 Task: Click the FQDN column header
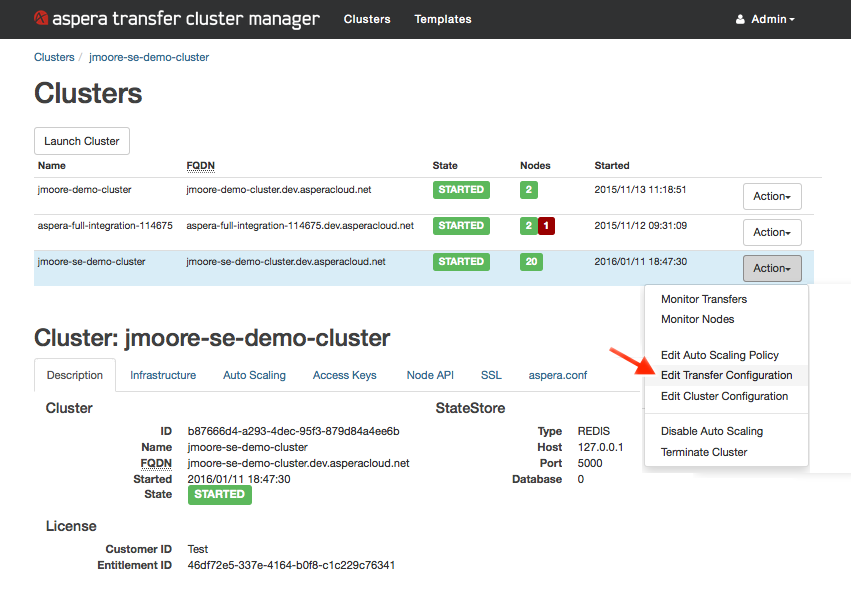[x=200, y=166]
